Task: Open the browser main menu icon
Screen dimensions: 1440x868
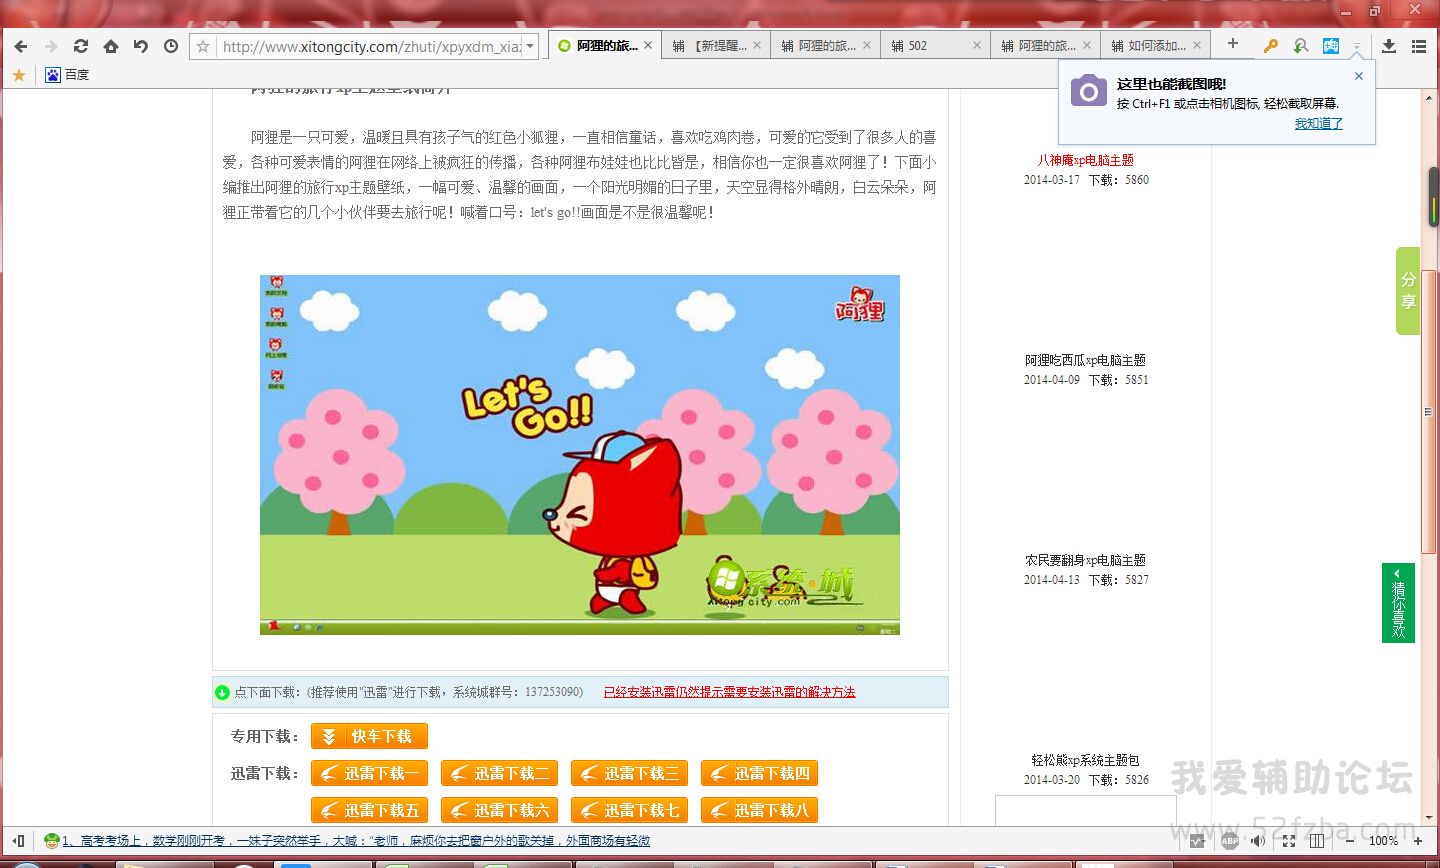Action: click(x=1419, y=46)
